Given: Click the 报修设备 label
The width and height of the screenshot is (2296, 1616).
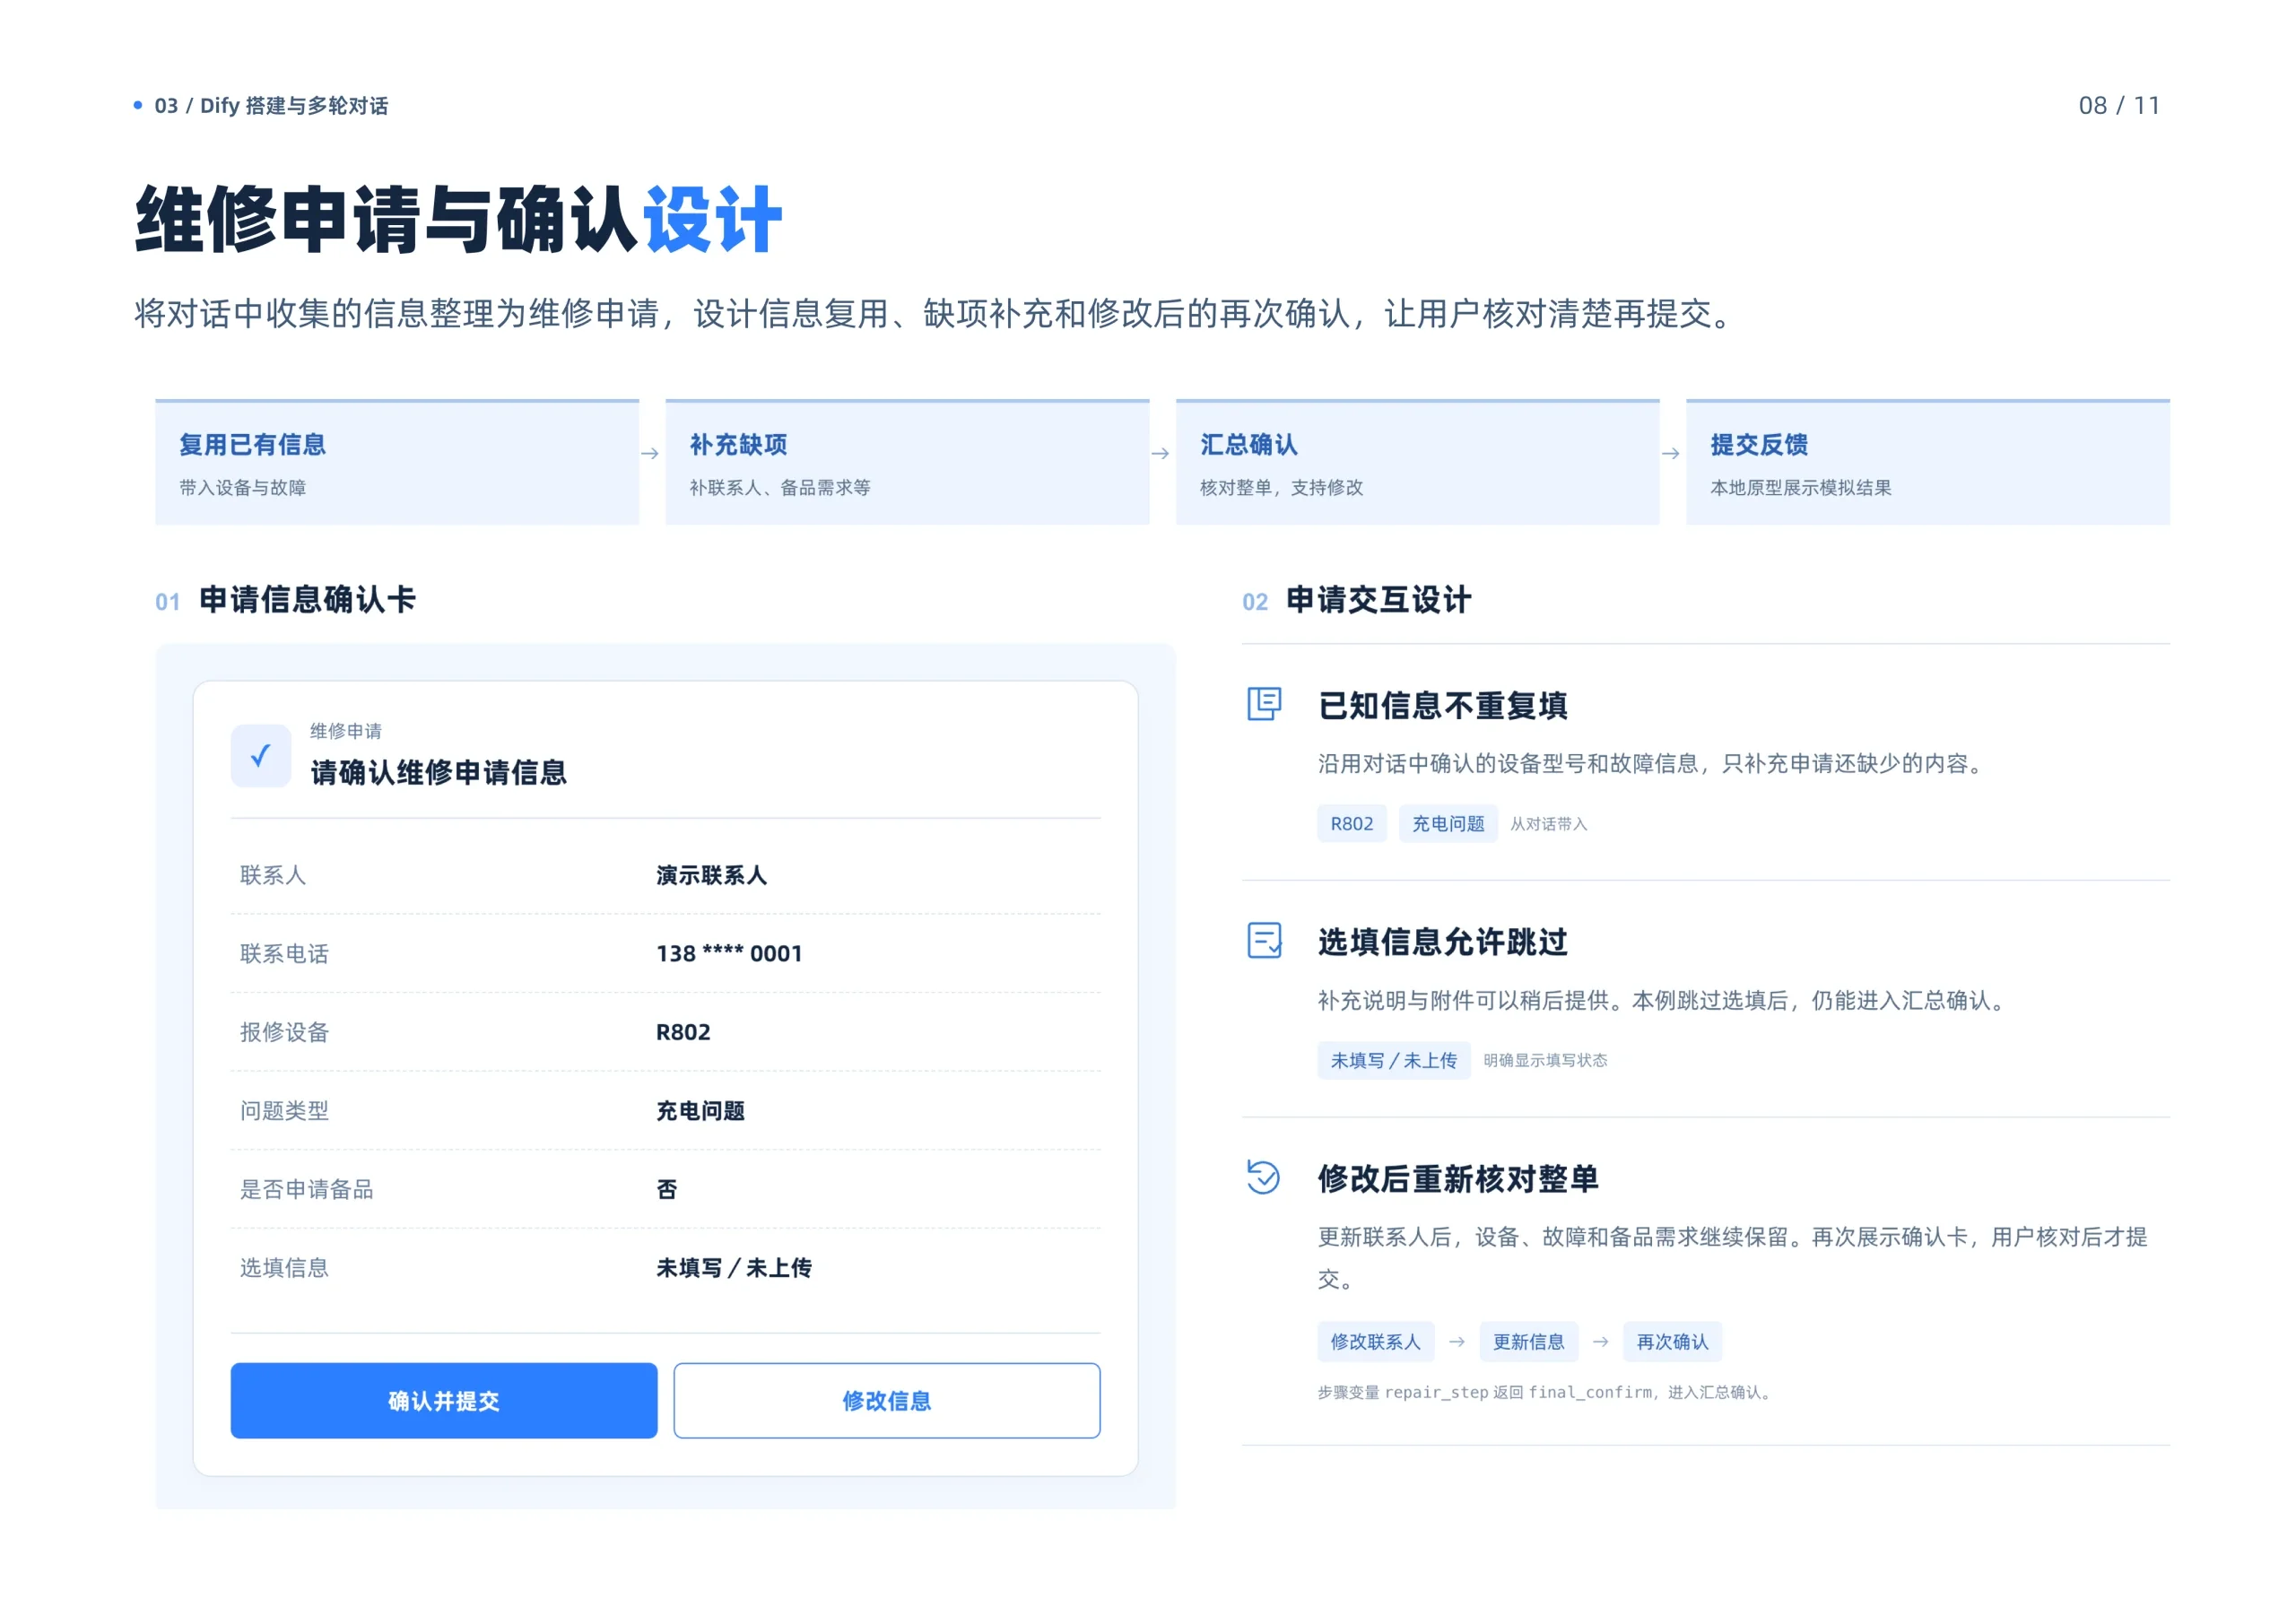Looking at the screenshot, I should (x=284, y=1032).
